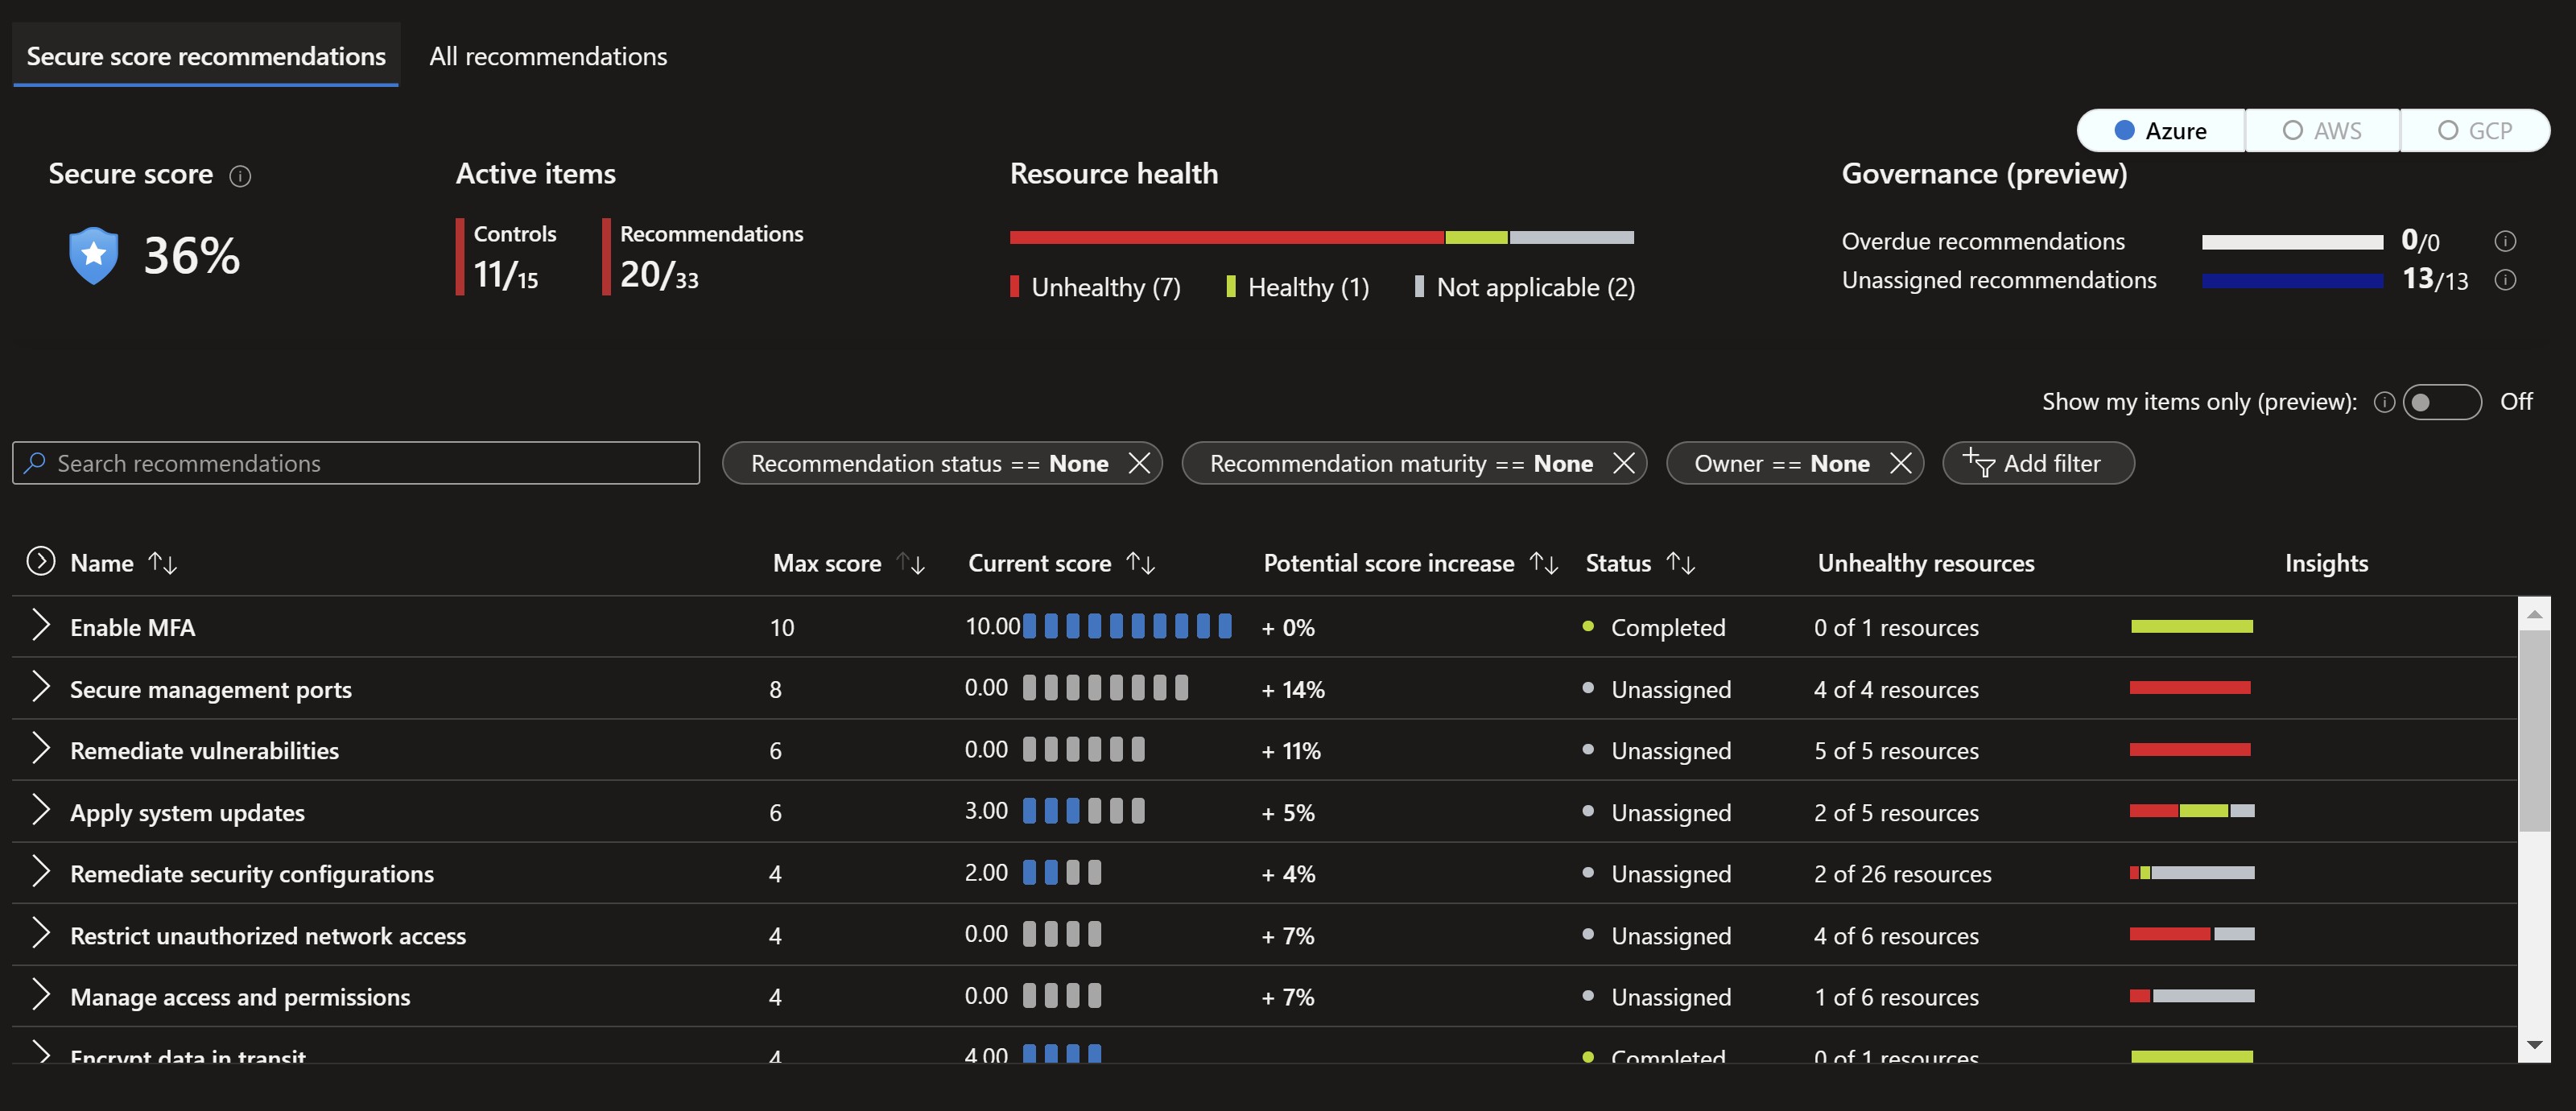Click the Recommendations 20/33 counter
This screenshot has width=2576, height=1111.
704,257
